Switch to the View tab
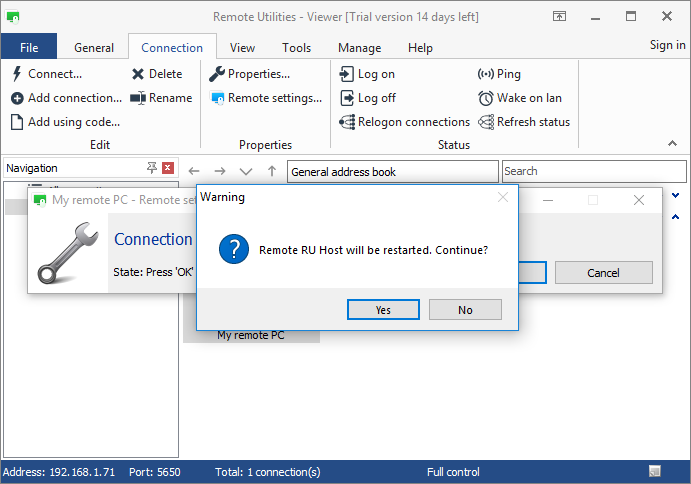Viewport: 691px width, 484px height. [x=242, y=47]
